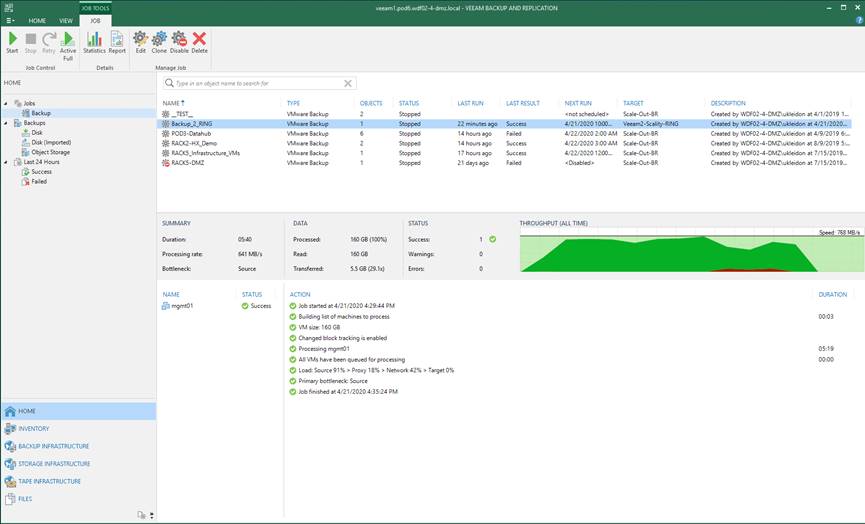Sort jobs by OBJECTS column

pyautogui.click(x=371, y=103)
